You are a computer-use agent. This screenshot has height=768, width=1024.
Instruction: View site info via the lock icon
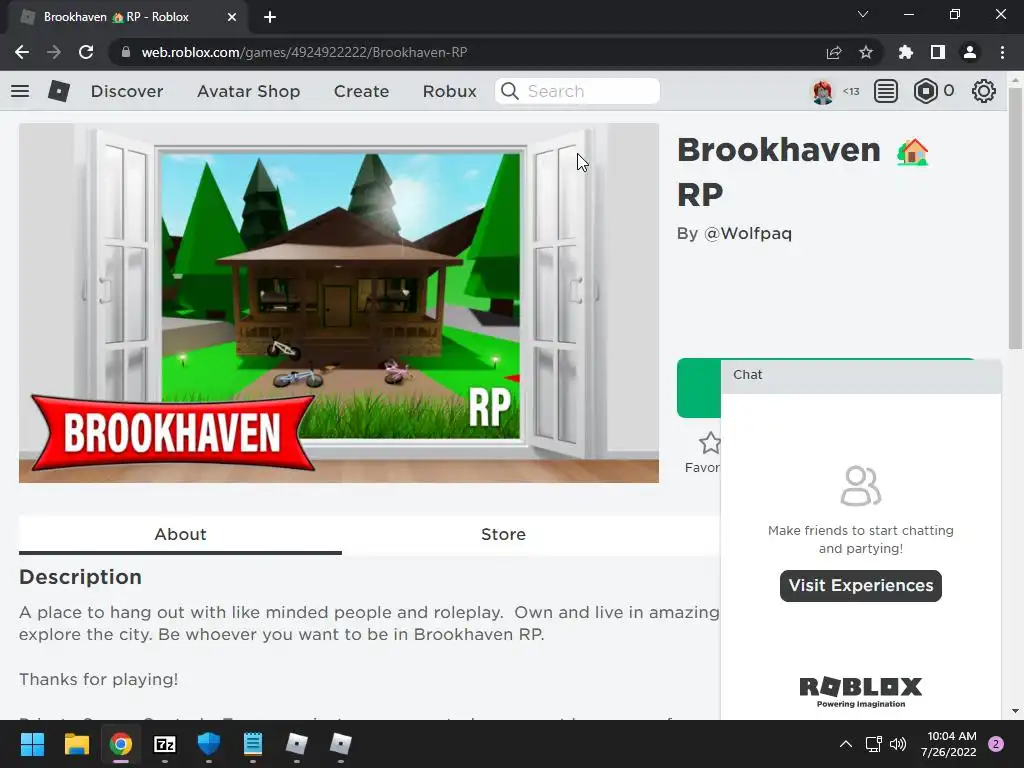click(125, 52)
